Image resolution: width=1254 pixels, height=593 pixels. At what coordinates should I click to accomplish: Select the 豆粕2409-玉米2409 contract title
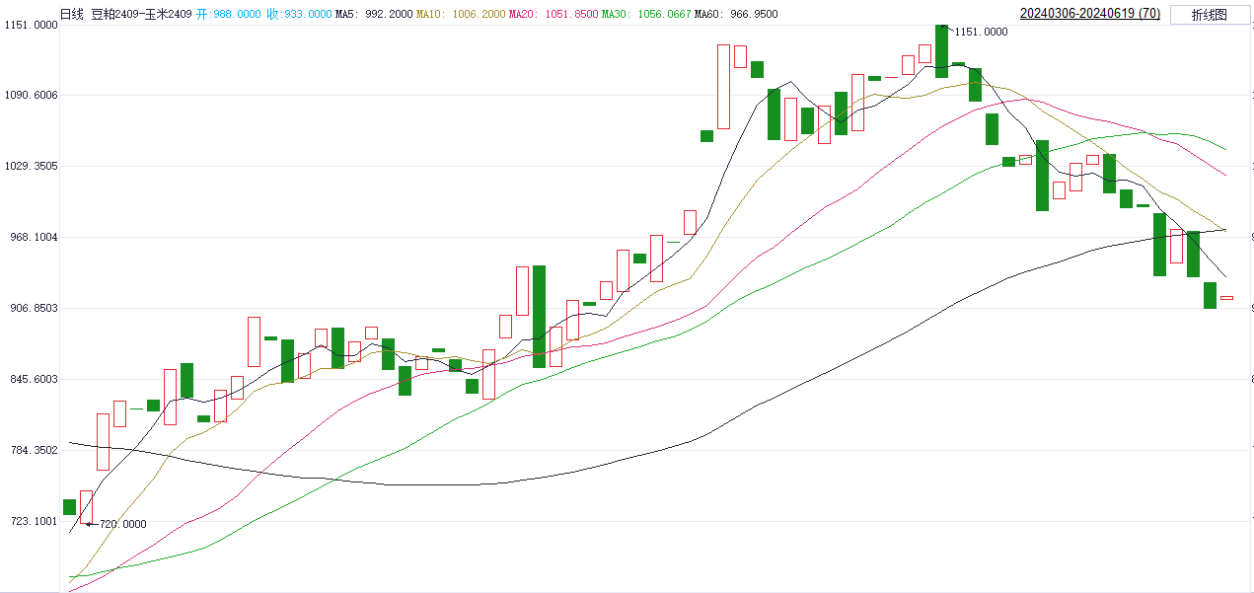(x=140, y=14)
